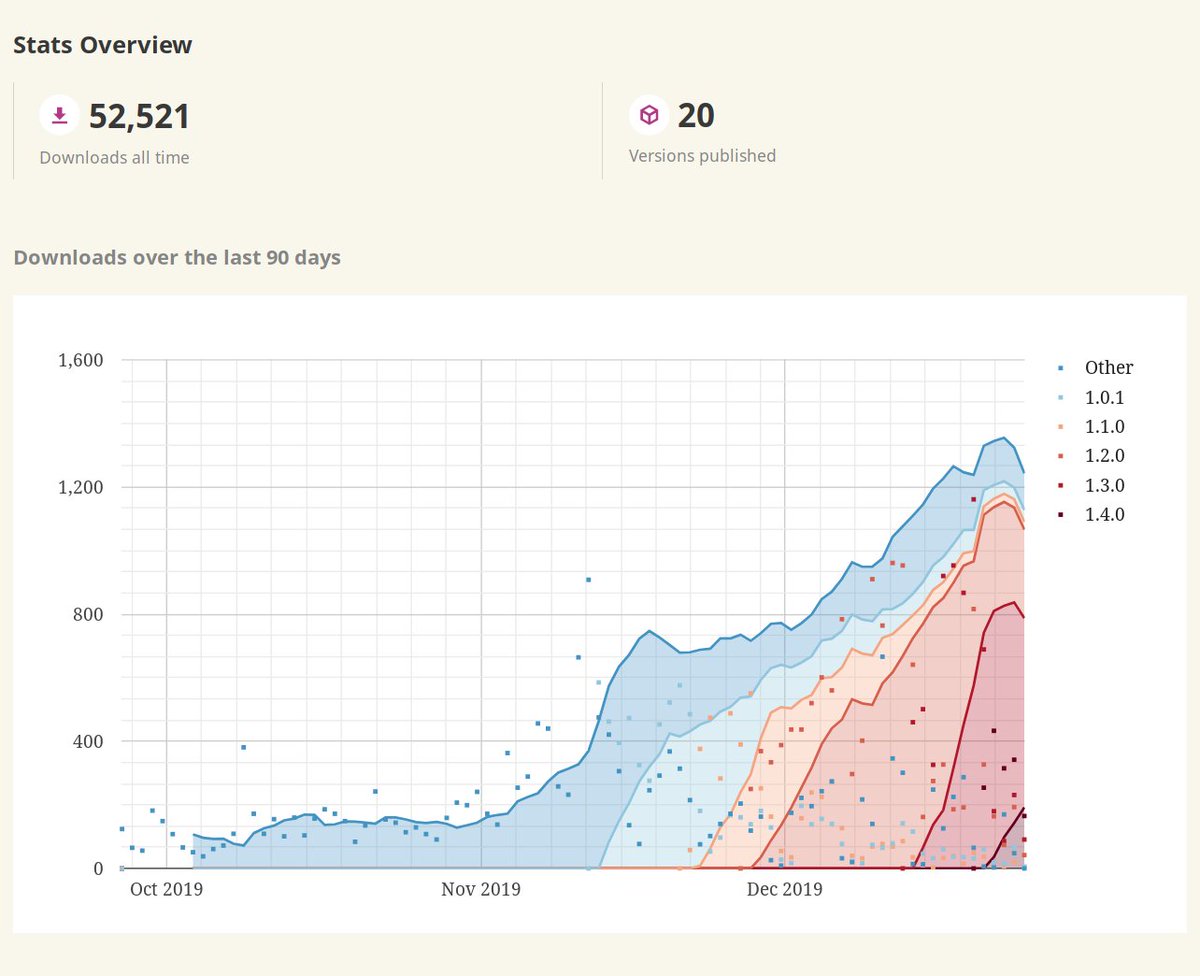
Task: Select the 1.0.1 label in the legend
Action: point(1103,396)
